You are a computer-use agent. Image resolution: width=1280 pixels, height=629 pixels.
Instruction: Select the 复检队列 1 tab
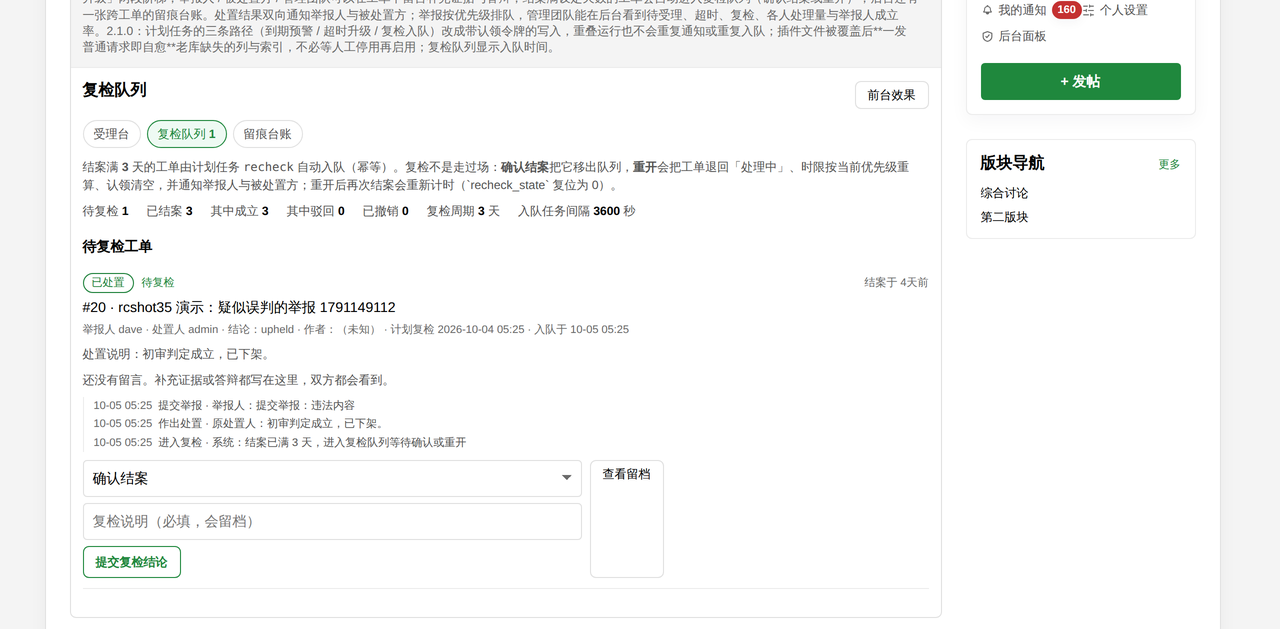(186, 134)
